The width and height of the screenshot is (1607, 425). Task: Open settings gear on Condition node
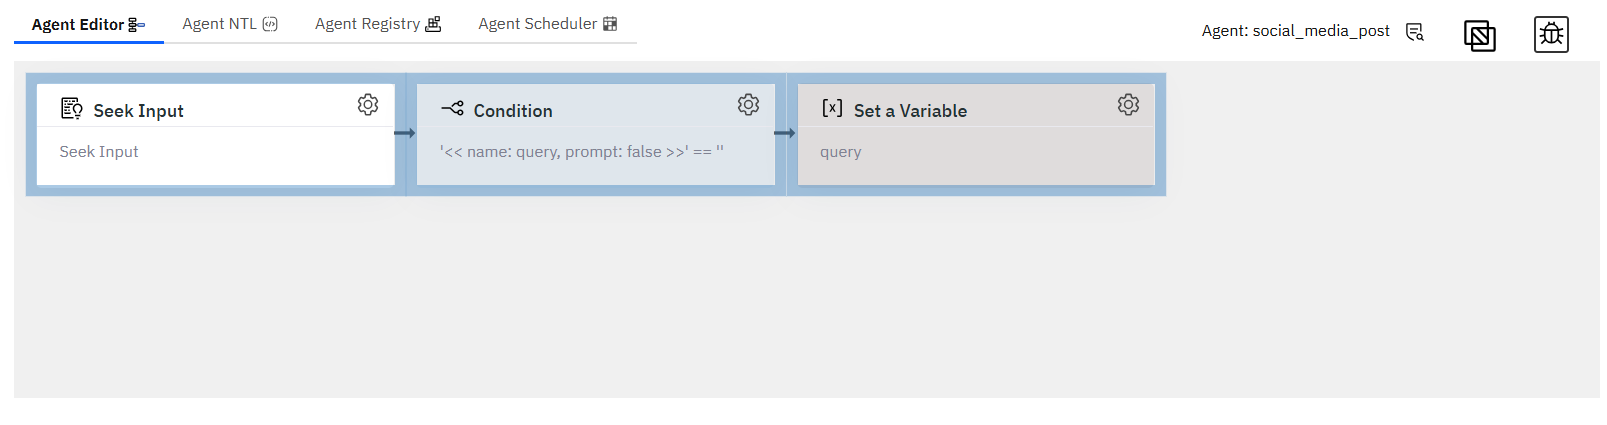(x=748, y=105)
